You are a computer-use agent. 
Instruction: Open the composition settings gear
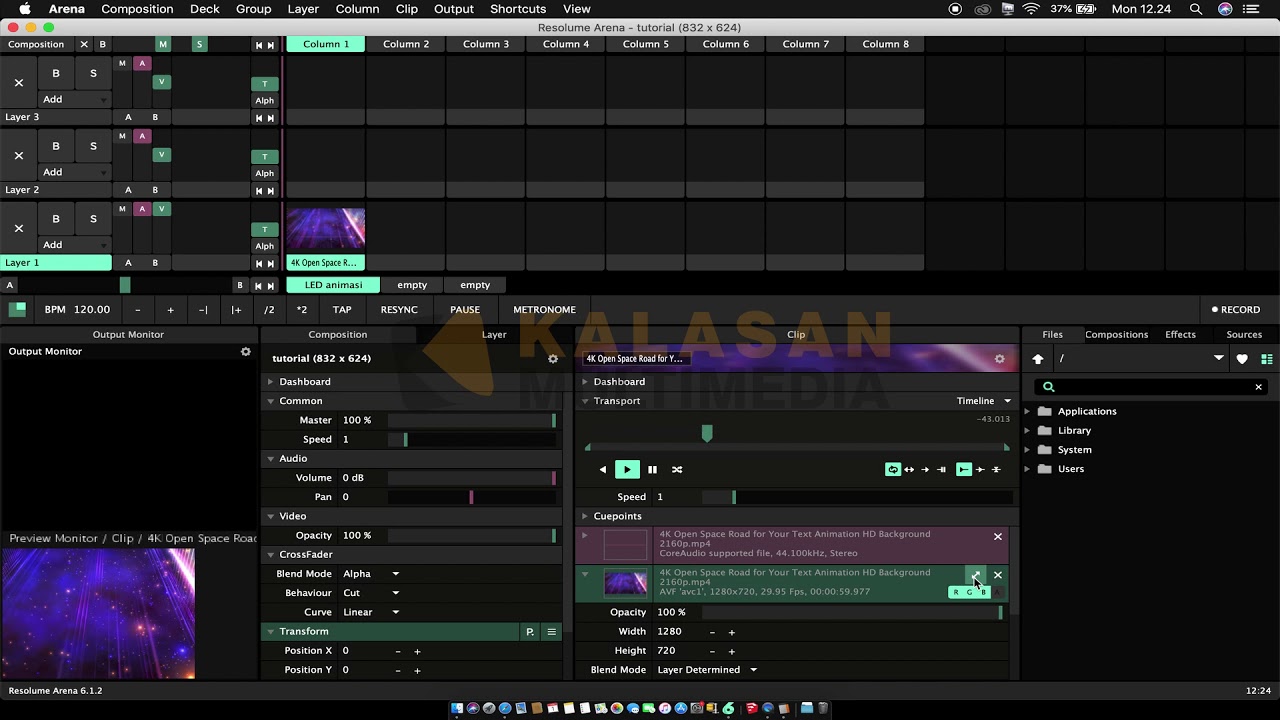[x=553, y=358]
